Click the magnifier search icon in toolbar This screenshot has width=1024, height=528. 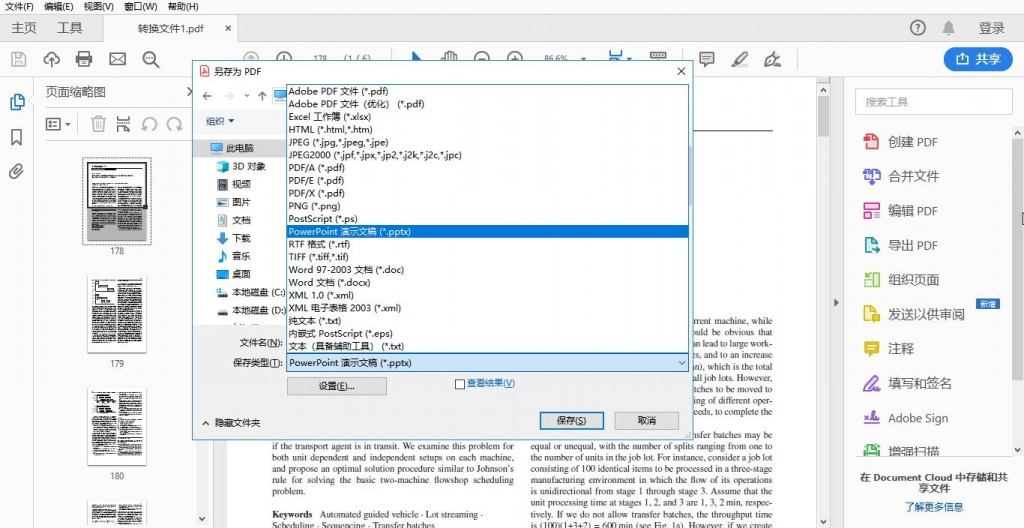click(151, 59)
